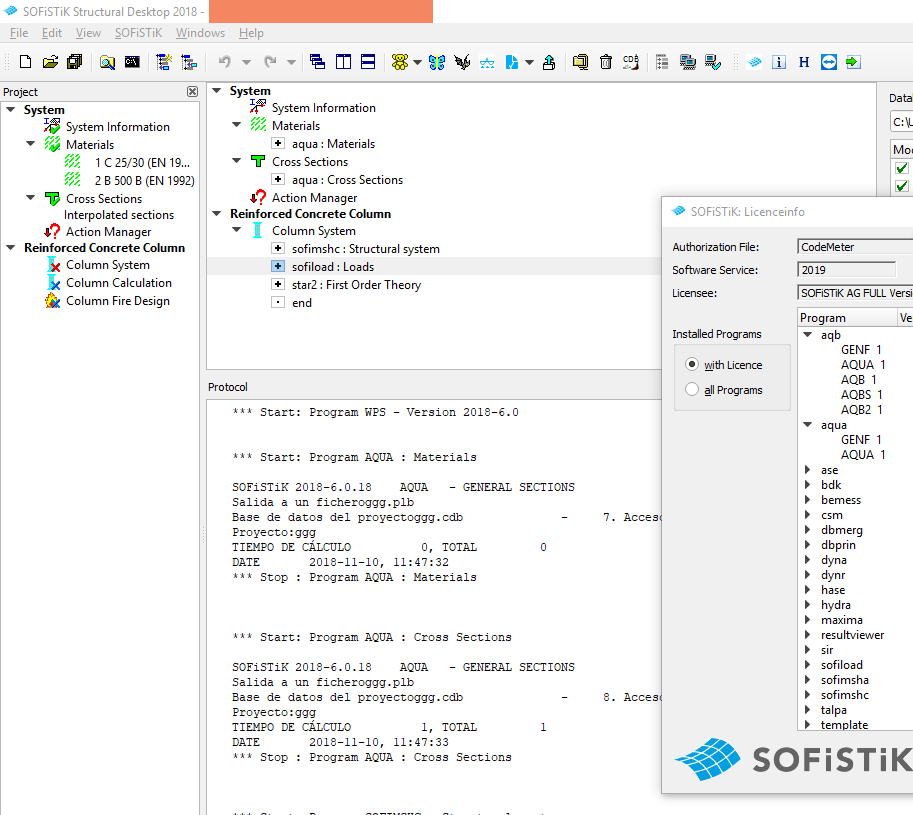
Task: Click the save all disks icon
Action: coord(75,62)
